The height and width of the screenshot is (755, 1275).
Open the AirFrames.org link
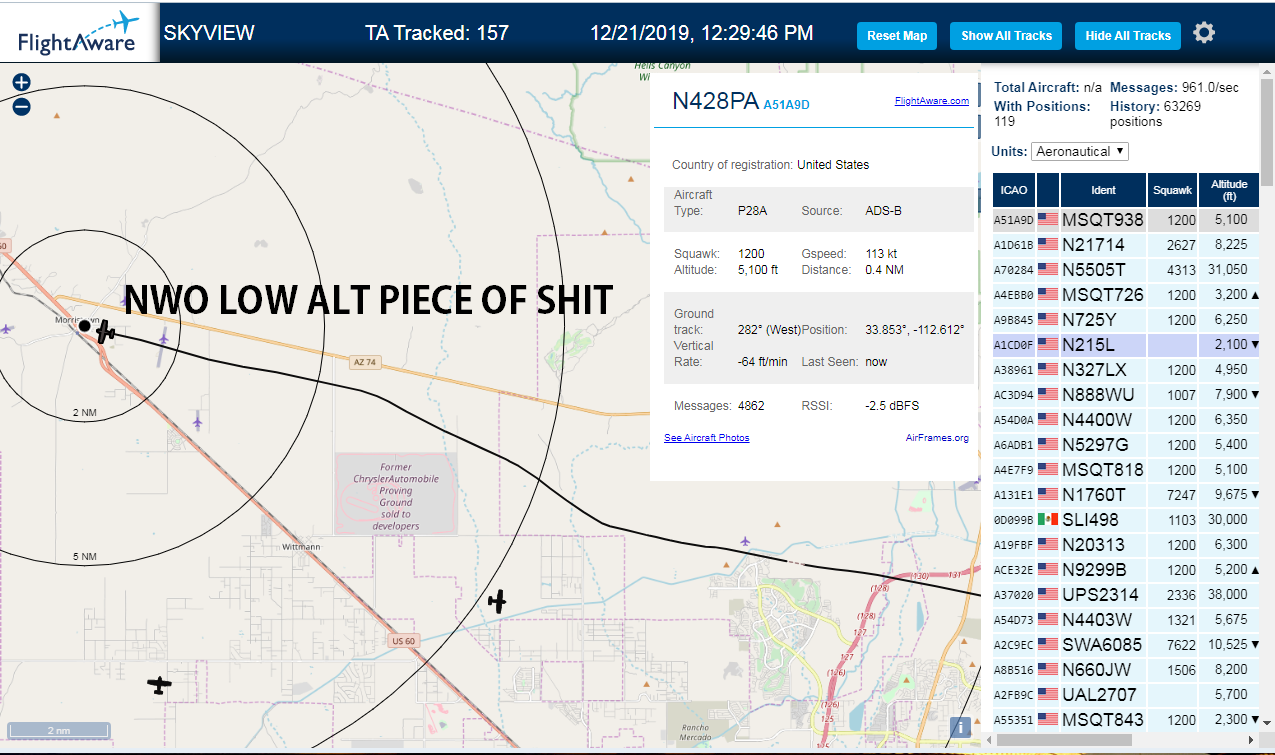pyautogui.click(x=937, y=438)
